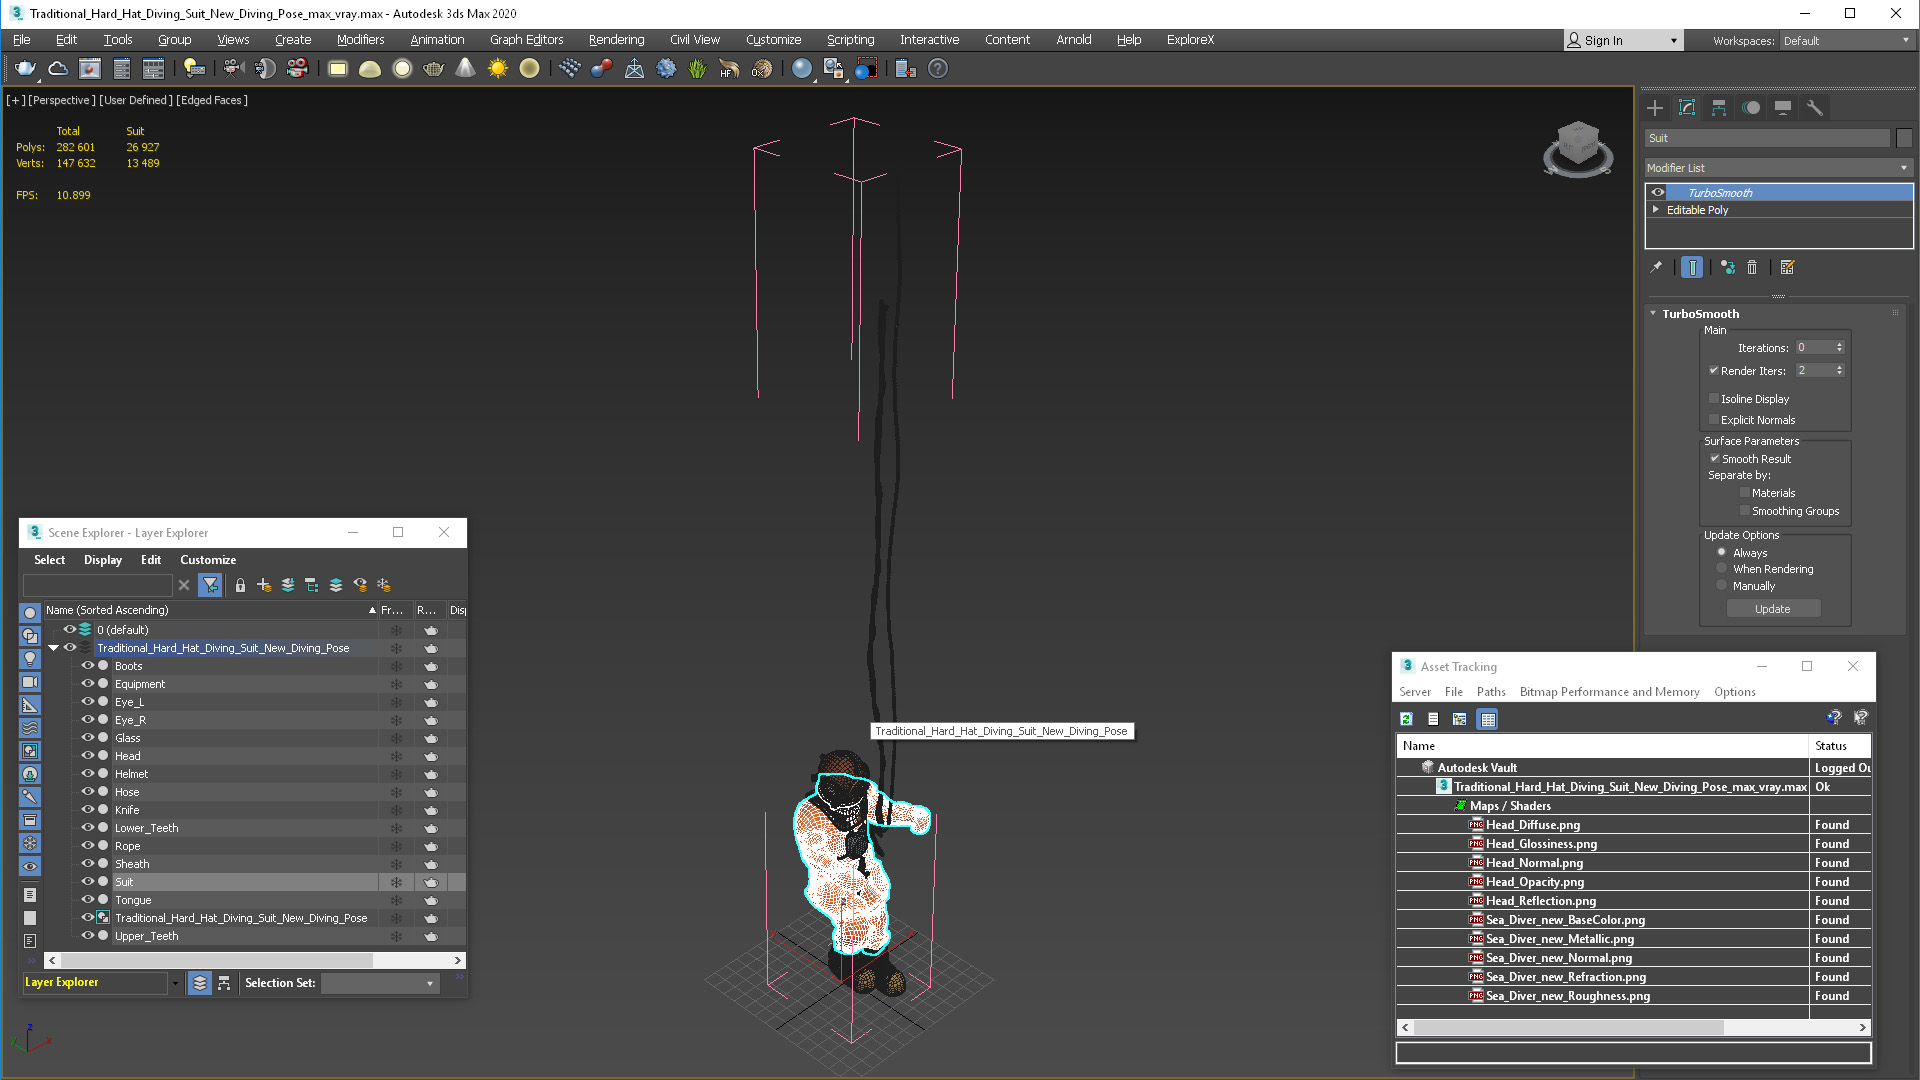This screenshot has width=1920, height=1080.
Task: Click the blue sphere material icon
Action: 801,68
